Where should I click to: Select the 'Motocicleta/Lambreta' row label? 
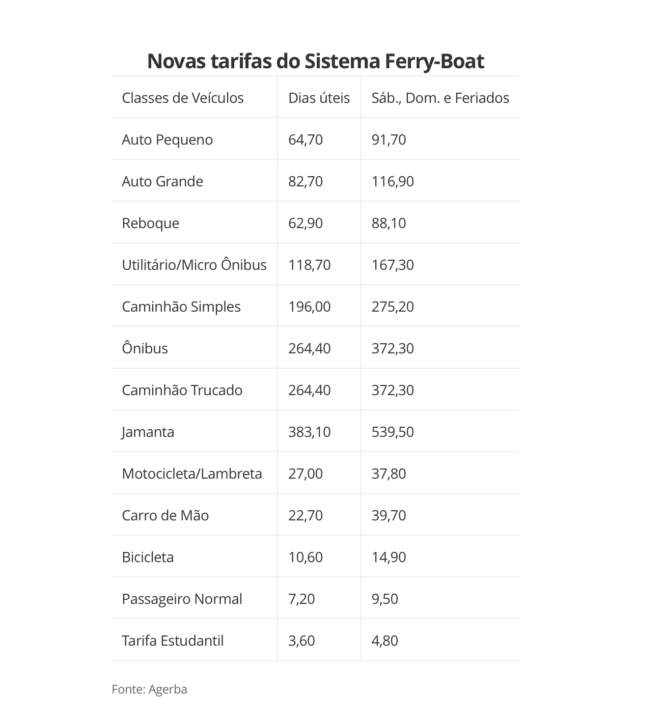(x=192, y=474)
